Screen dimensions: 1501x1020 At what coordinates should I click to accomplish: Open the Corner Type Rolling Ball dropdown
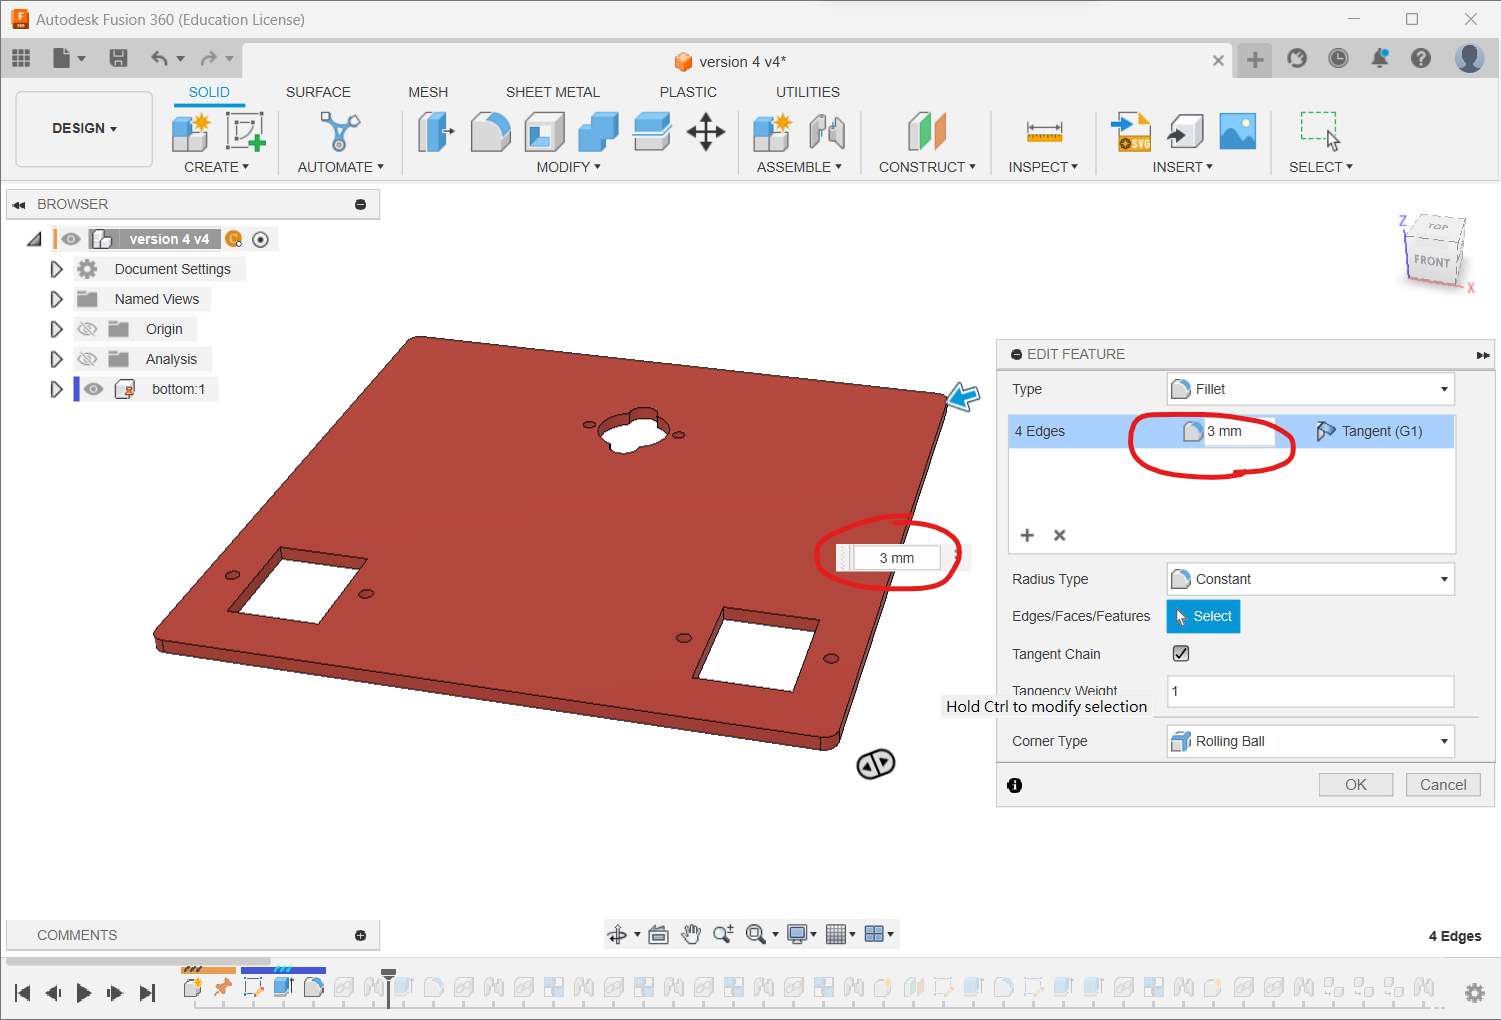1310,741
